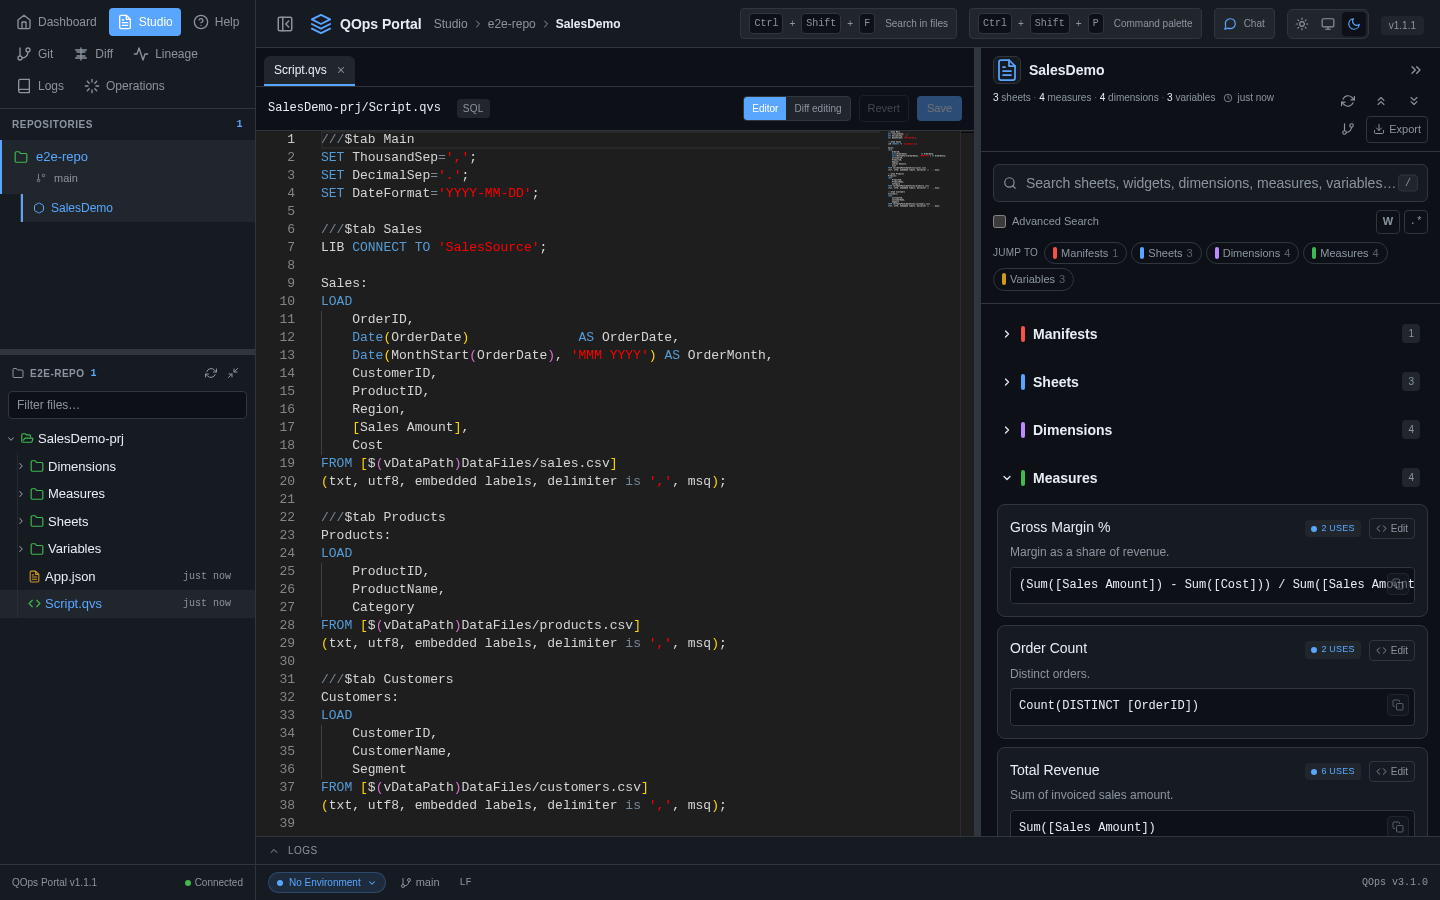
Task: Hide the right panel with double-arrow icon
Action: 1416,70
